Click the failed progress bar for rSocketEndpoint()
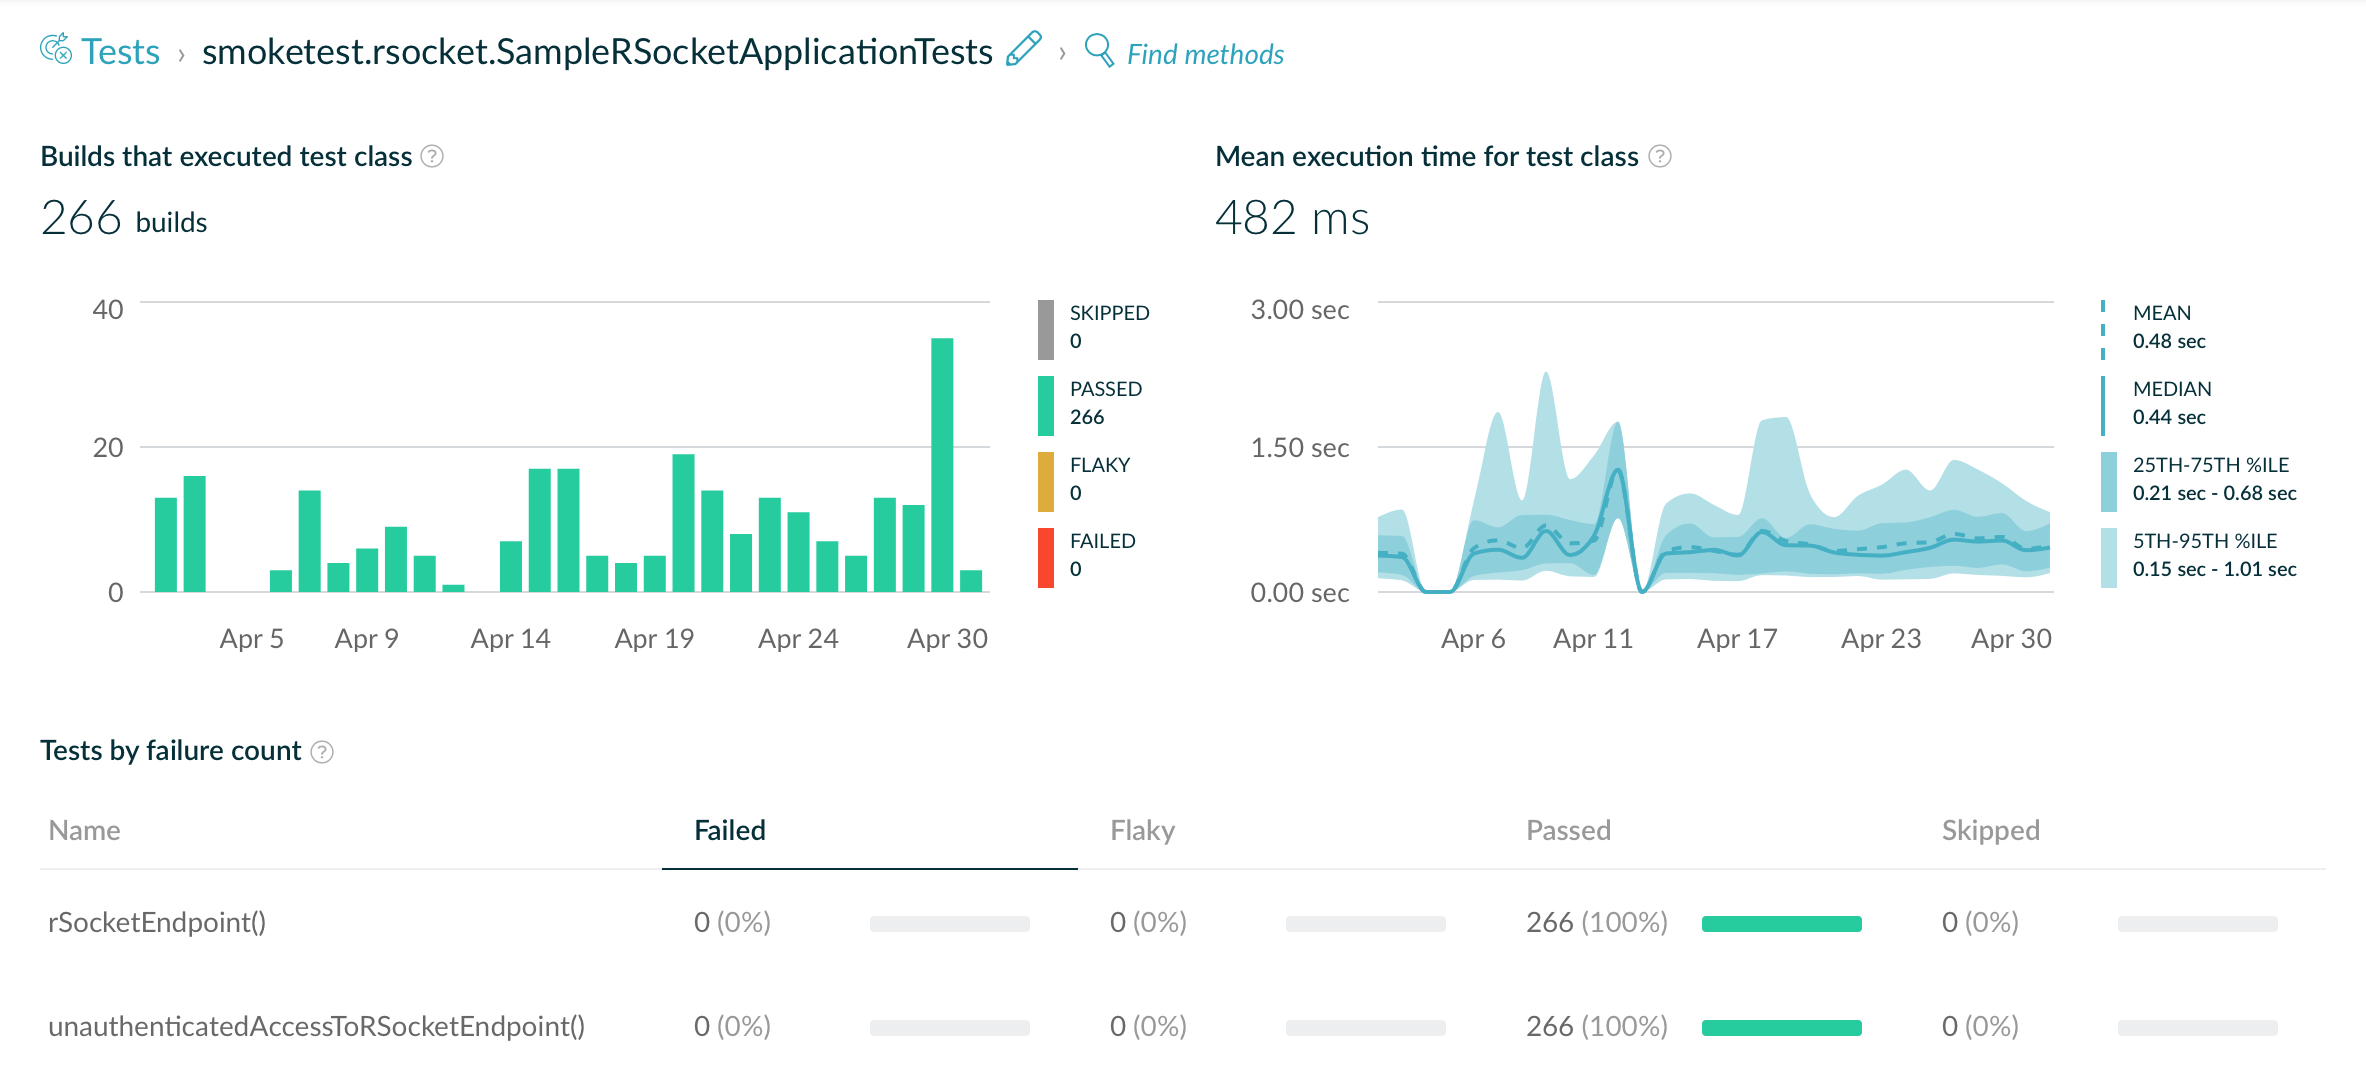Screen dimensions: 2366x1084 [x=950, y=924]
